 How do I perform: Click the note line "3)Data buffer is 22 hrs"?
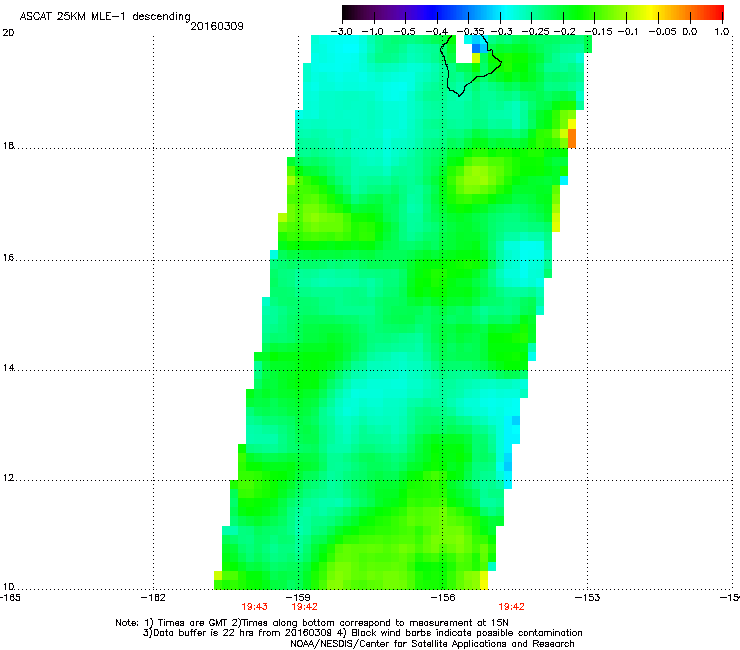click(x=362, y=633)
